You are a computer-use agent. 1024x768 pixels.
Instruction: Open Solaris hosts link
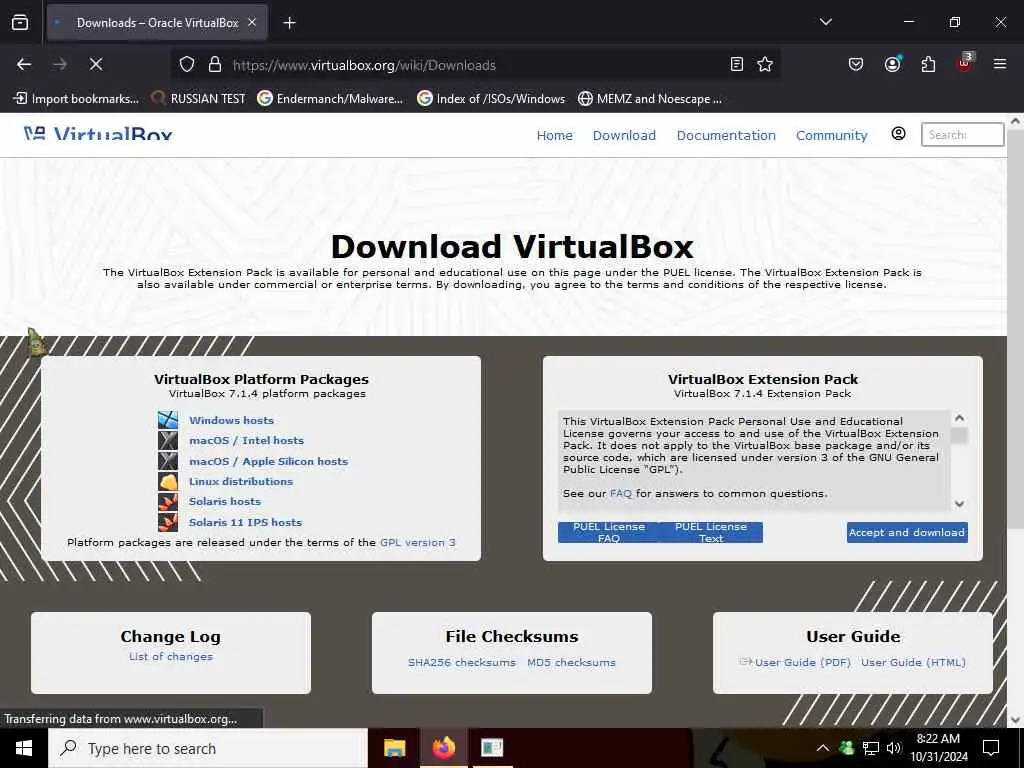[x=225, y=502]
